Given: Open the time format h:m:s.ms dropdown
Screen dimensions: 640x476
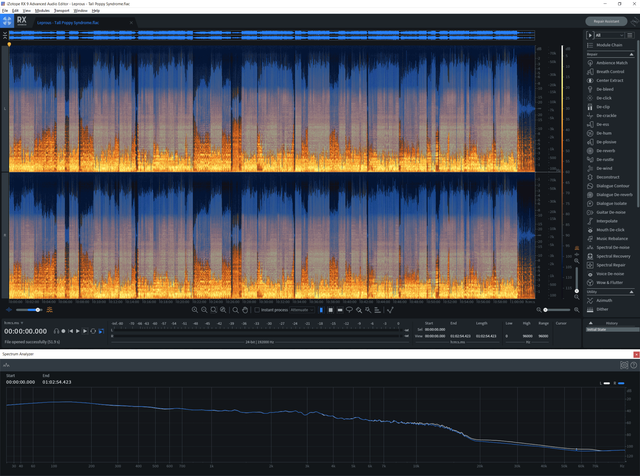Looking at the screenshot, I should 14,323.
